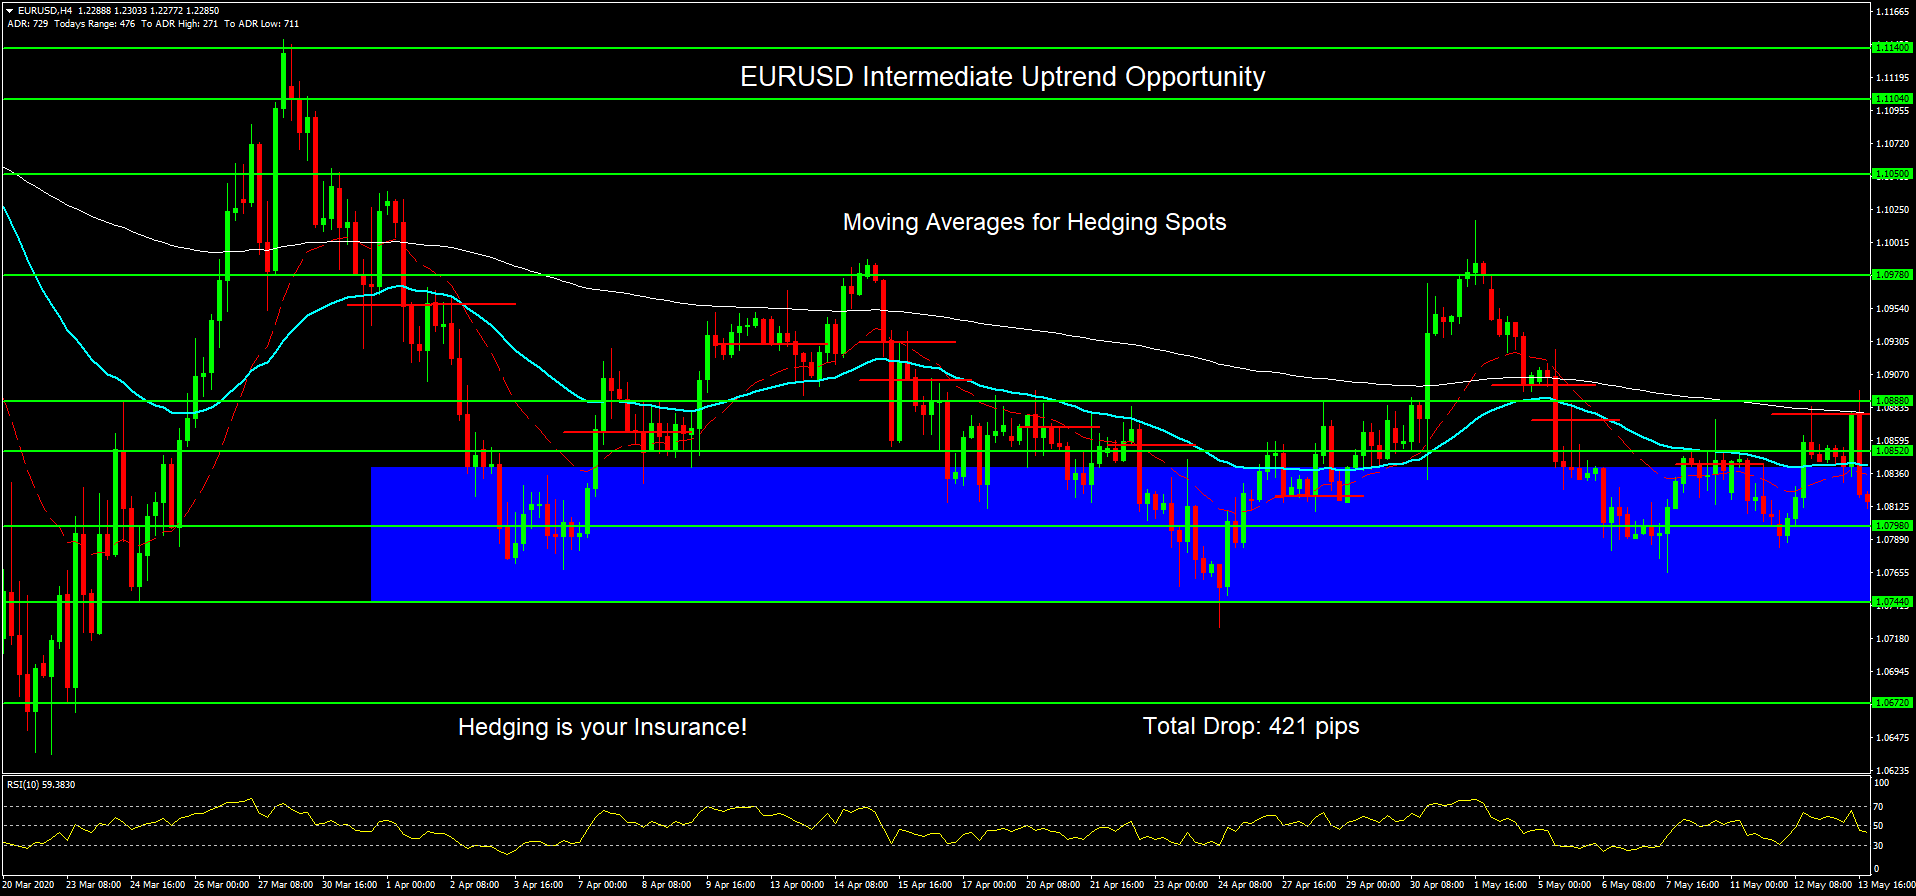Select the 'Total Drop: 421 pips' label
Viewport: 1916px width, 896px height.
(x=1250, y=726)
